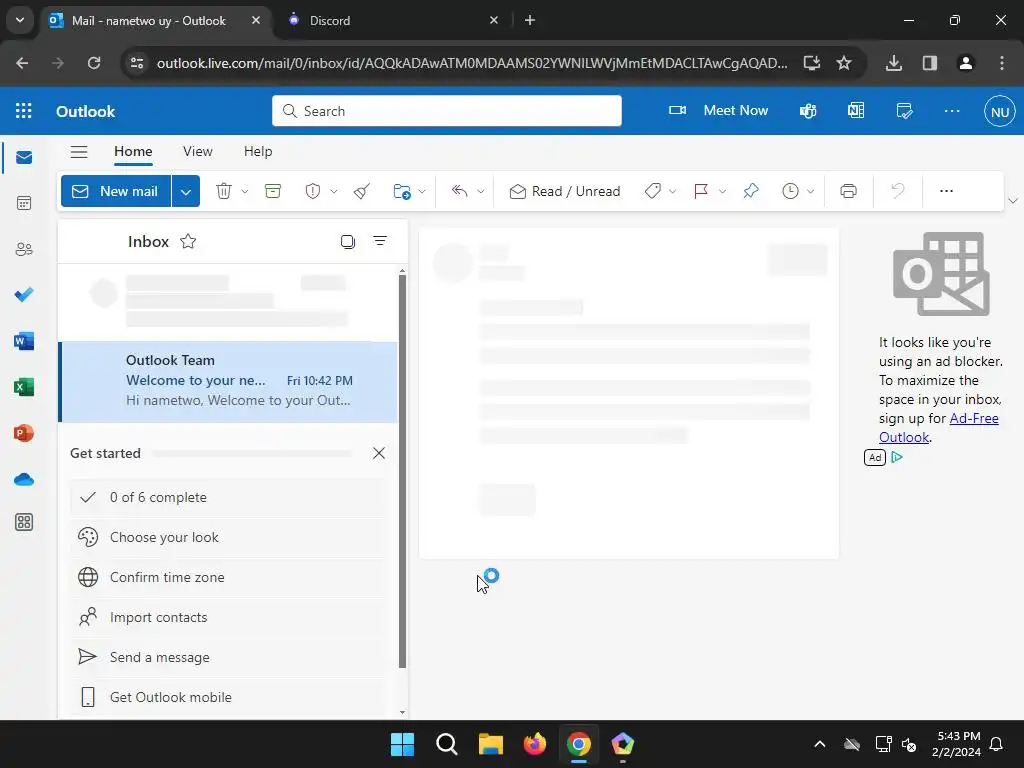This screenshot has width=1024, height=768.
Task: Open To Do checkmark app
Action: point(24,295)
